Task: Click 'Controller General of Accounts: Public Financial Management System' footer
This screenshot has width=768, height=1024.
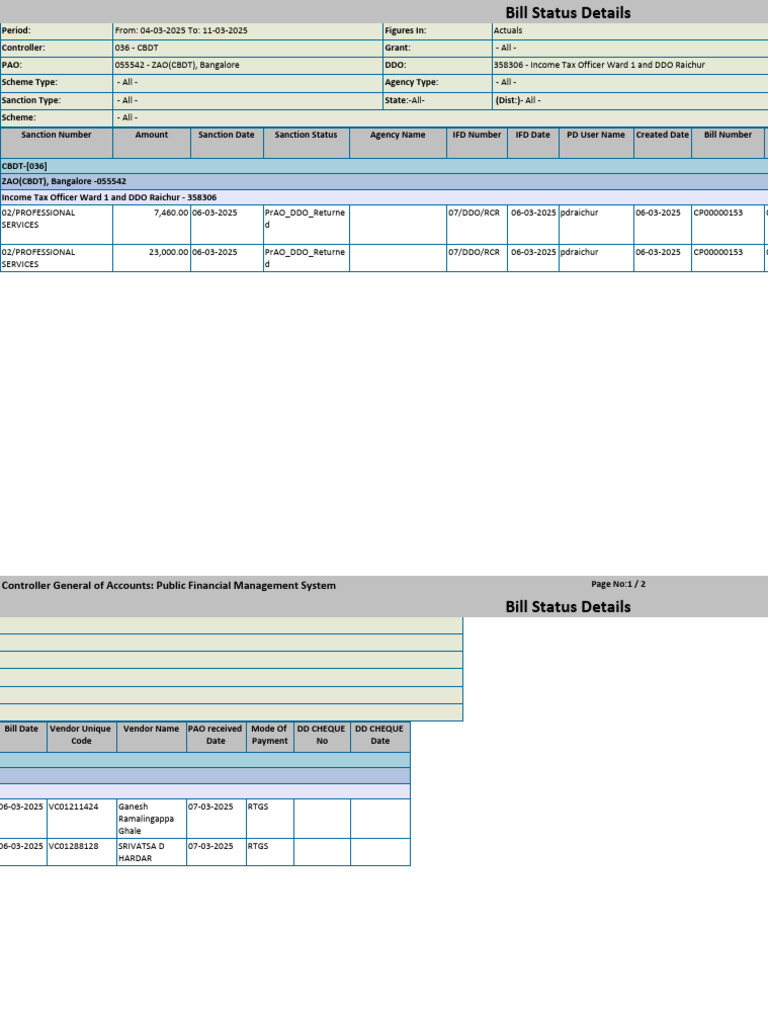Action: 168,586
